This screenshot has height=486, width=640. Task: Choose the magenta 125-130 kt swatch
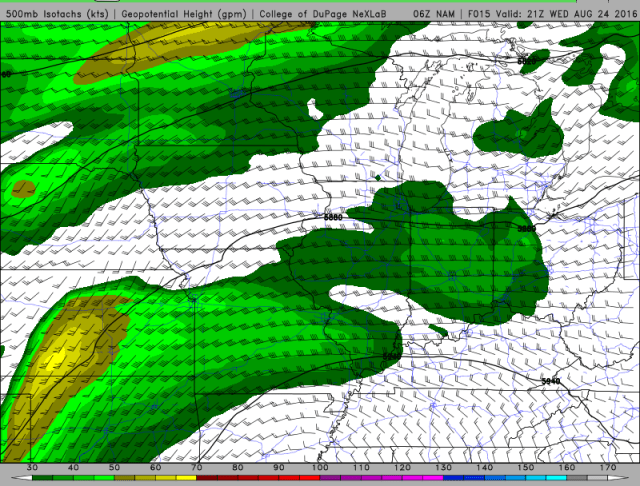(433, 478)
